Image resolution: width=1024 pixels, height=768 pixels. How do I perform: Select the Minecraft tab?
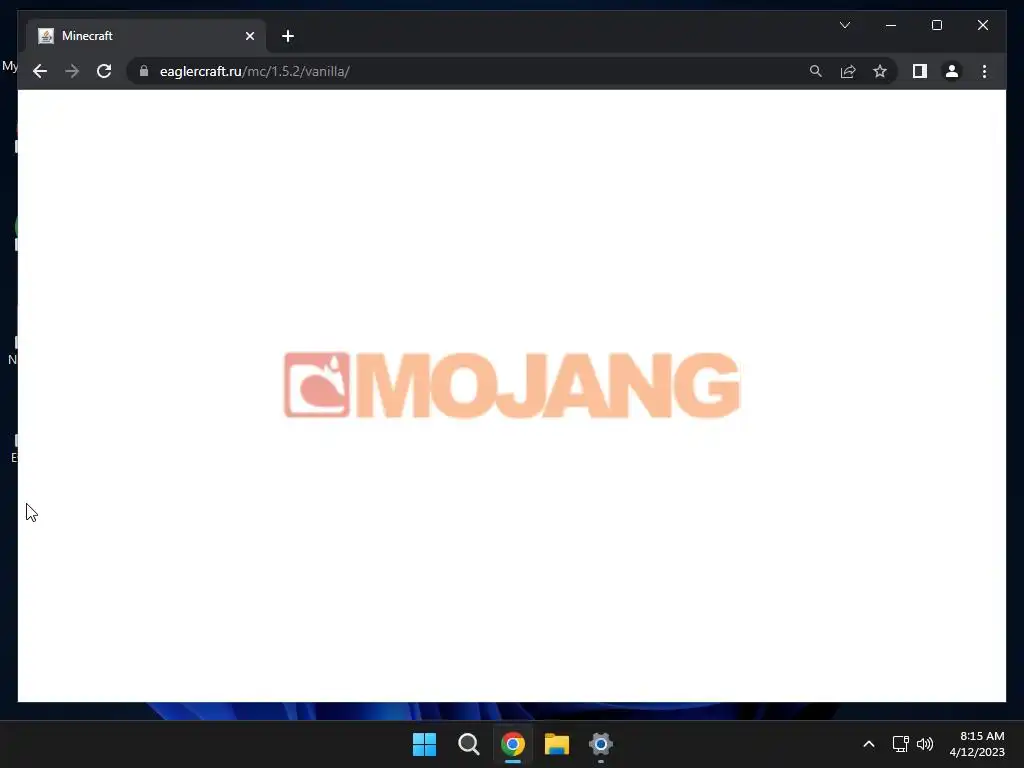(146, 36)
